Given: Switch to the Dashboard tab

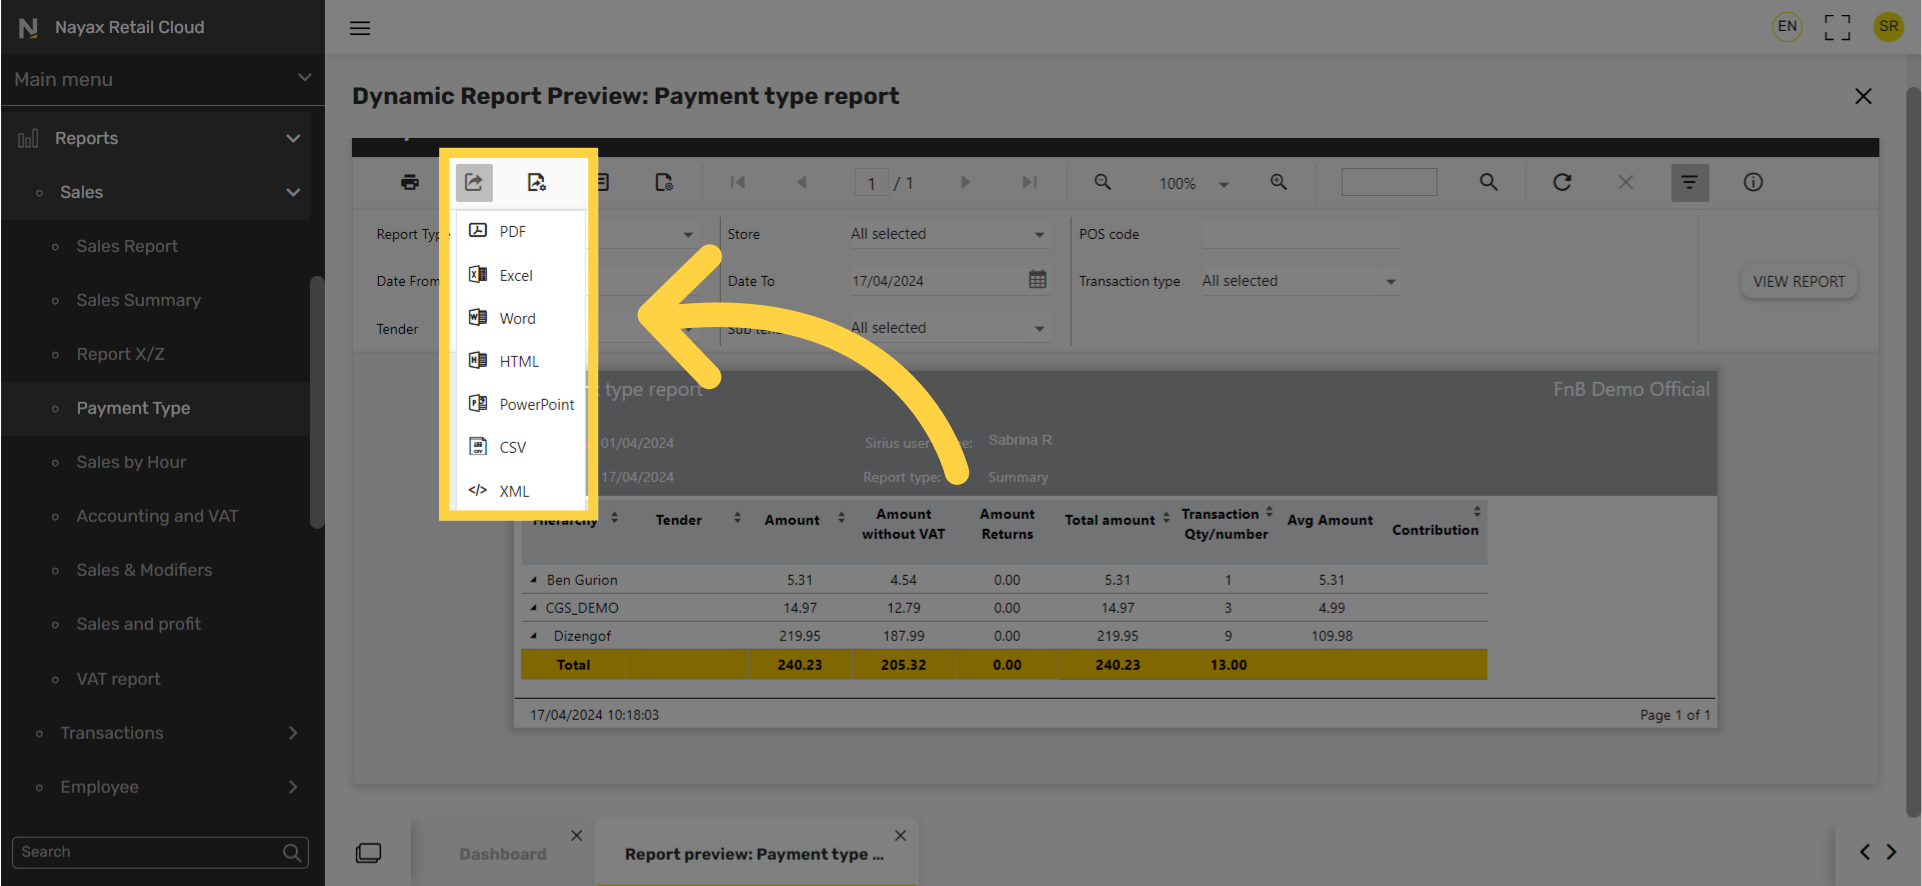Looking at the screenshot, I should coord(503,854).
